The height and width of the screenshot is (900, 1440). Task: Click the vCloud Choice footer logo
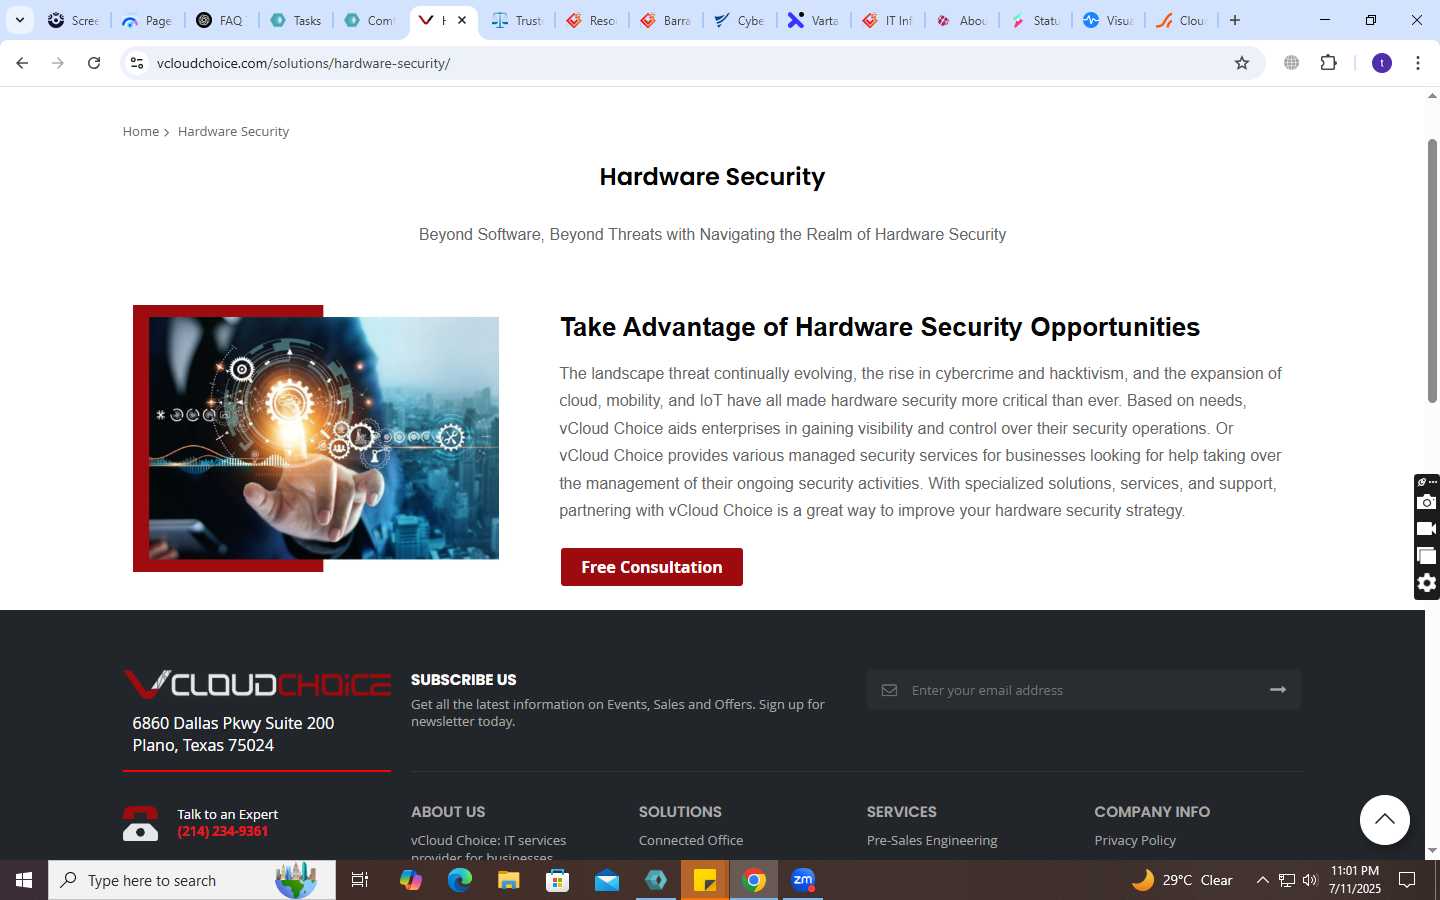pyautogui.click(x=257, y=684)
